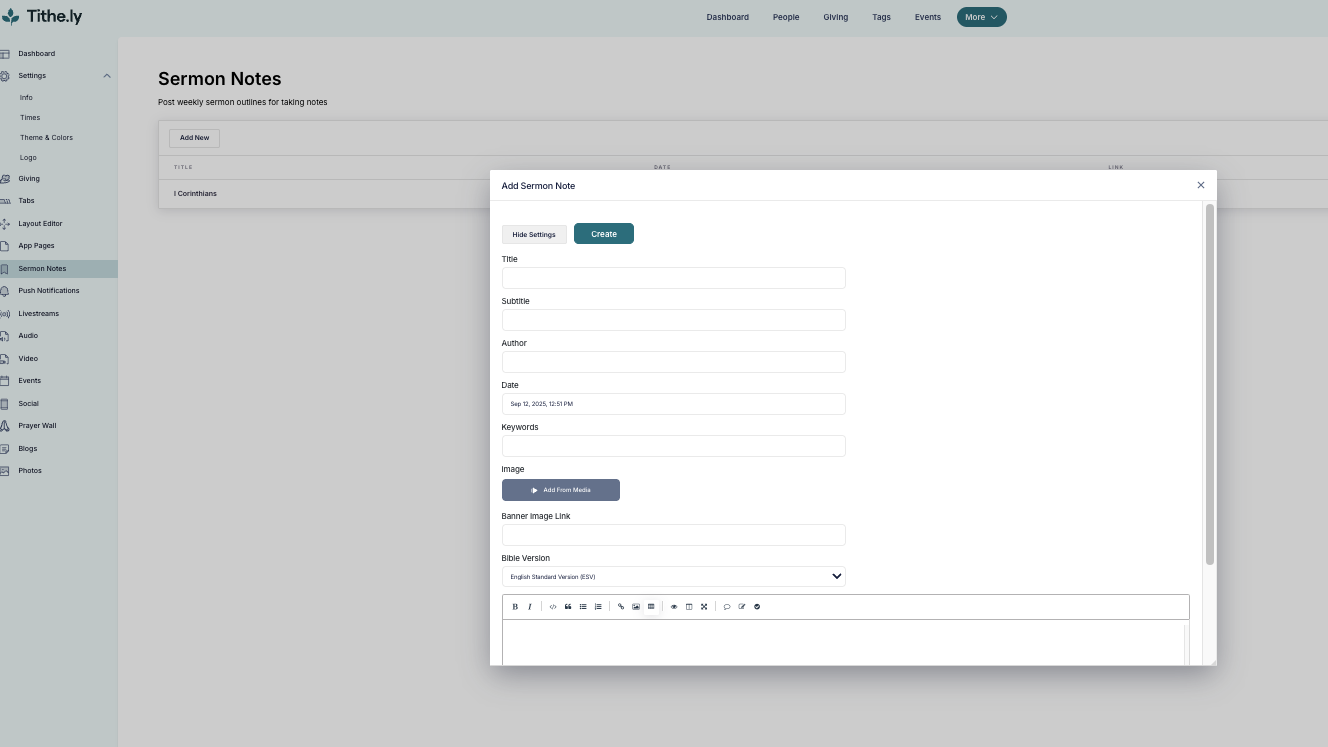
Task: Open Audio in the sidebar
Action: [x=28, y=335]
